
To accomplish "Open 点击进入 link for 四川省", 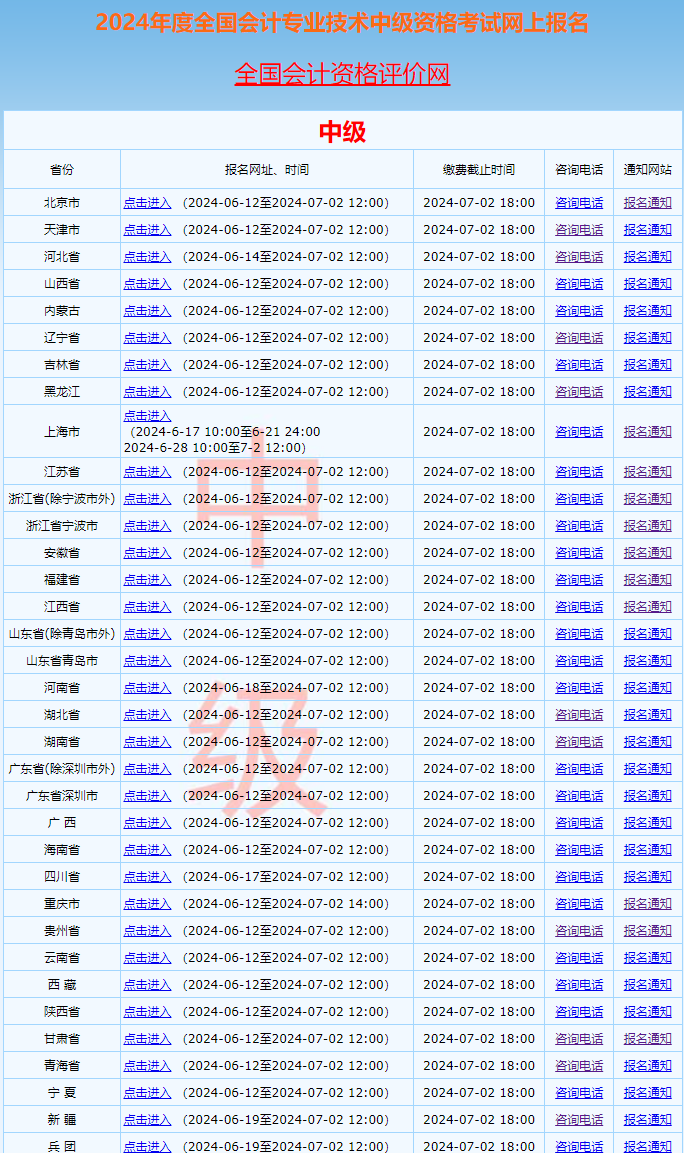I will pyautogui.click(x=147, y=877).
